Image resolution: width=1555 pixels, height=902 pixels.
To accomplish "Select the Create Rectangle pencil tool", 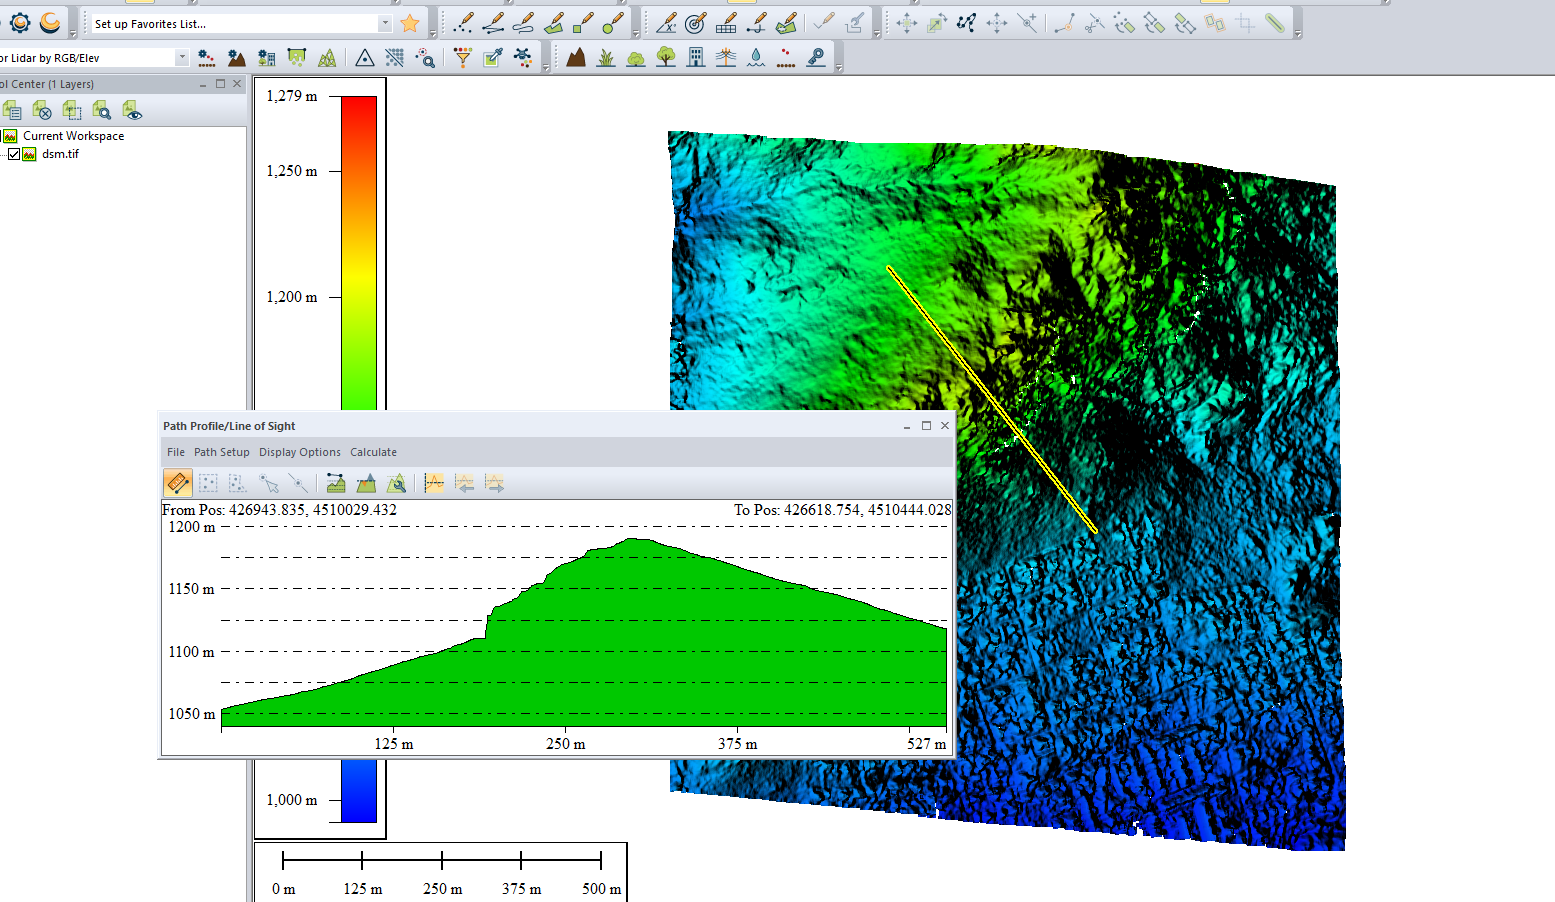I will coord(584,23).
